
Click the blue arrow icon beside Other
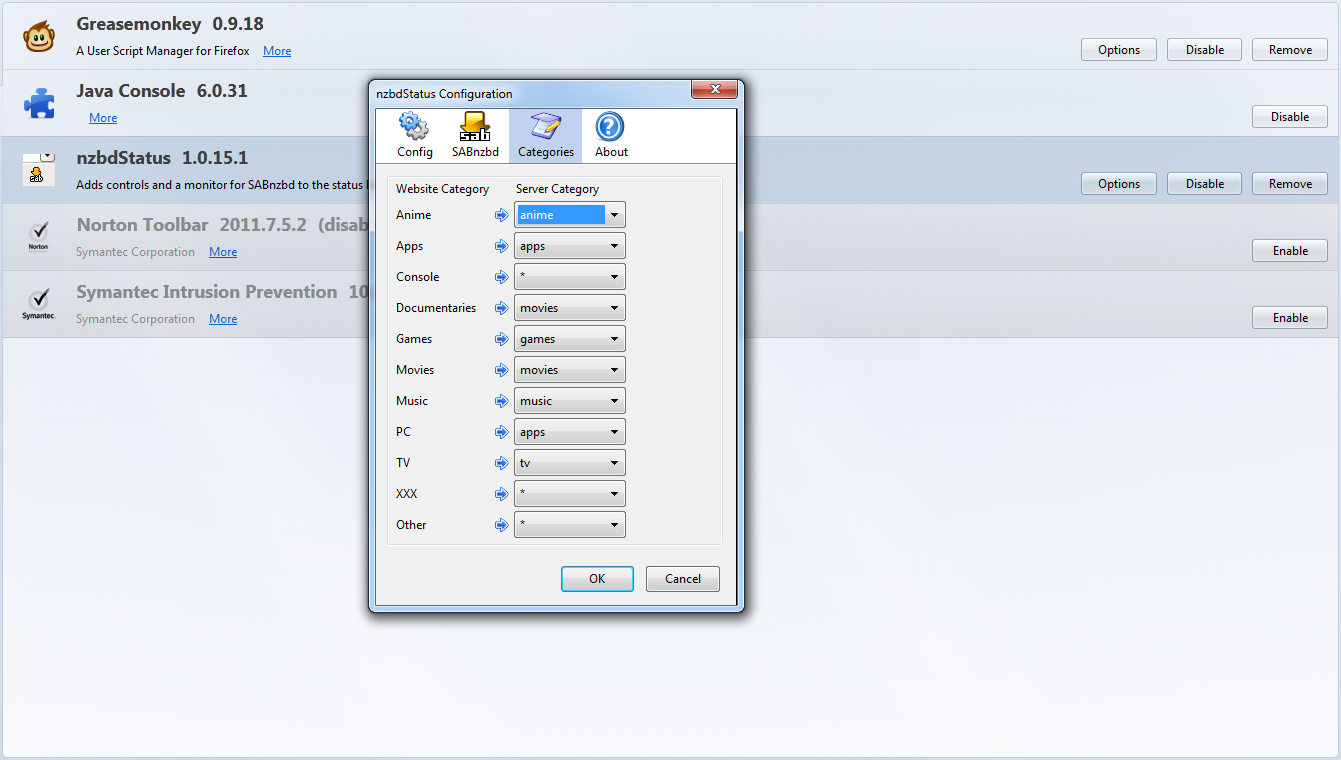point(502,525)
